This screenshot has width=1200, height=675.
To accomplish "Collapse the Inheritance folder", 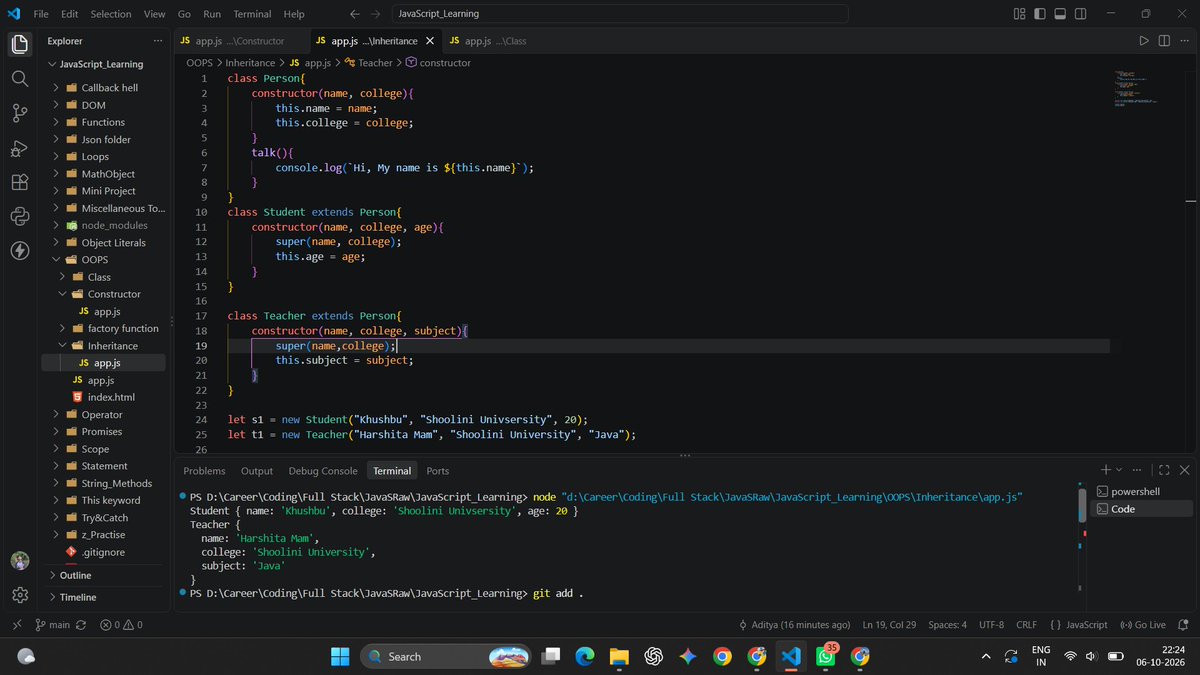I will click(104, 346).
